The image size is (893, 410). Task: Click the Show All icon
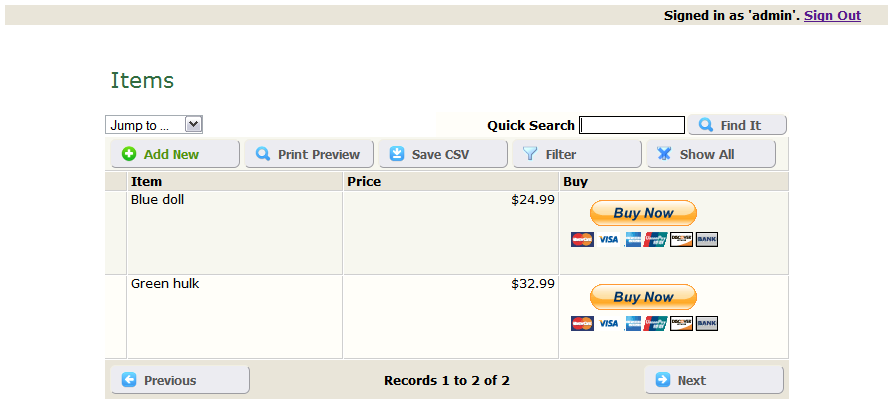coord(664,154)
